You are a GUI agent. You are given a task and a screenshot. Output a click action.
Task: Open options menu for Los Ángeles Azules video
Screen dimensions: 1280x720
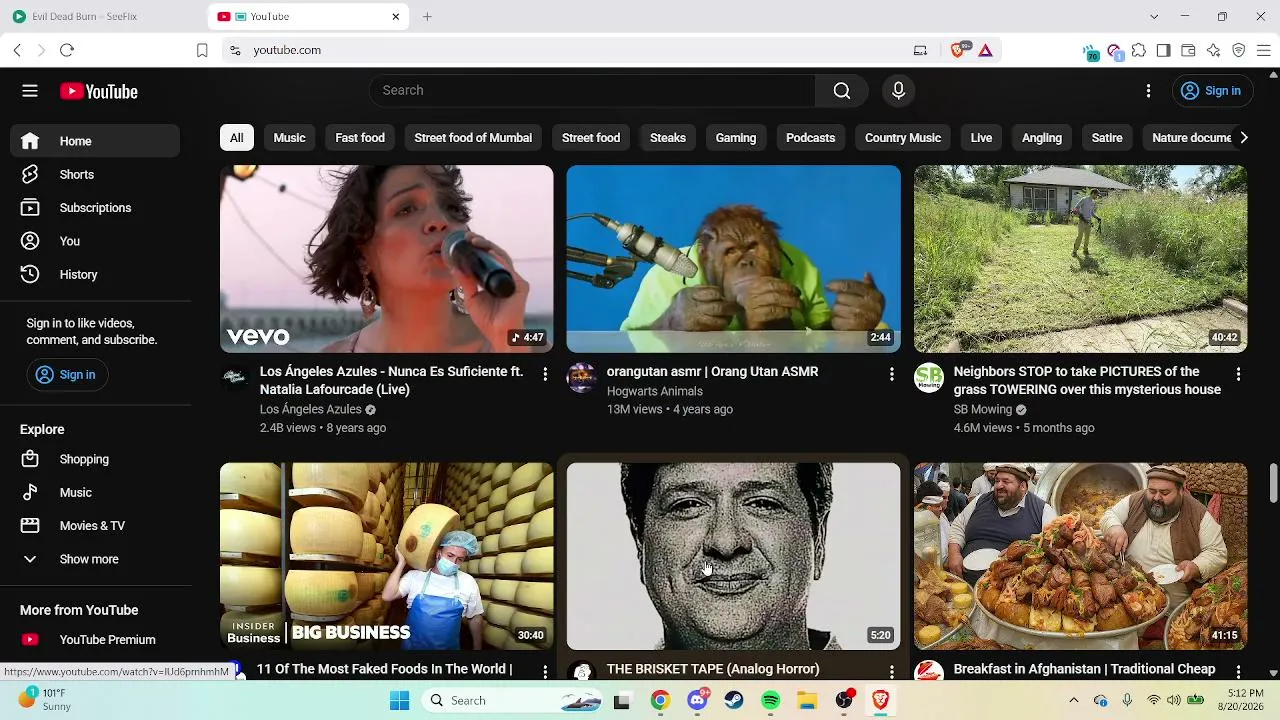(x=545, y=374)
